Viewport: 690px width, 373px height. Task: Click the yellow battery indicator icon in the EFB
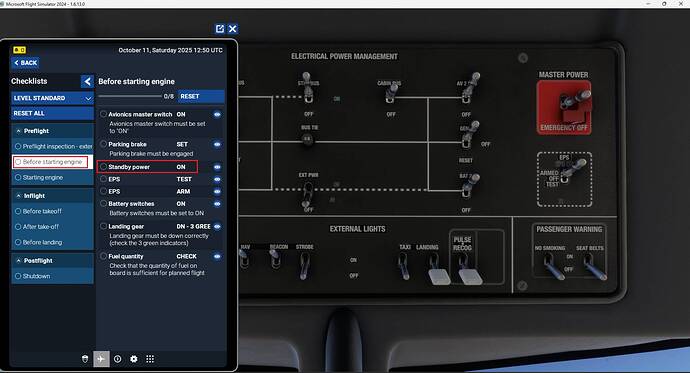19,50
